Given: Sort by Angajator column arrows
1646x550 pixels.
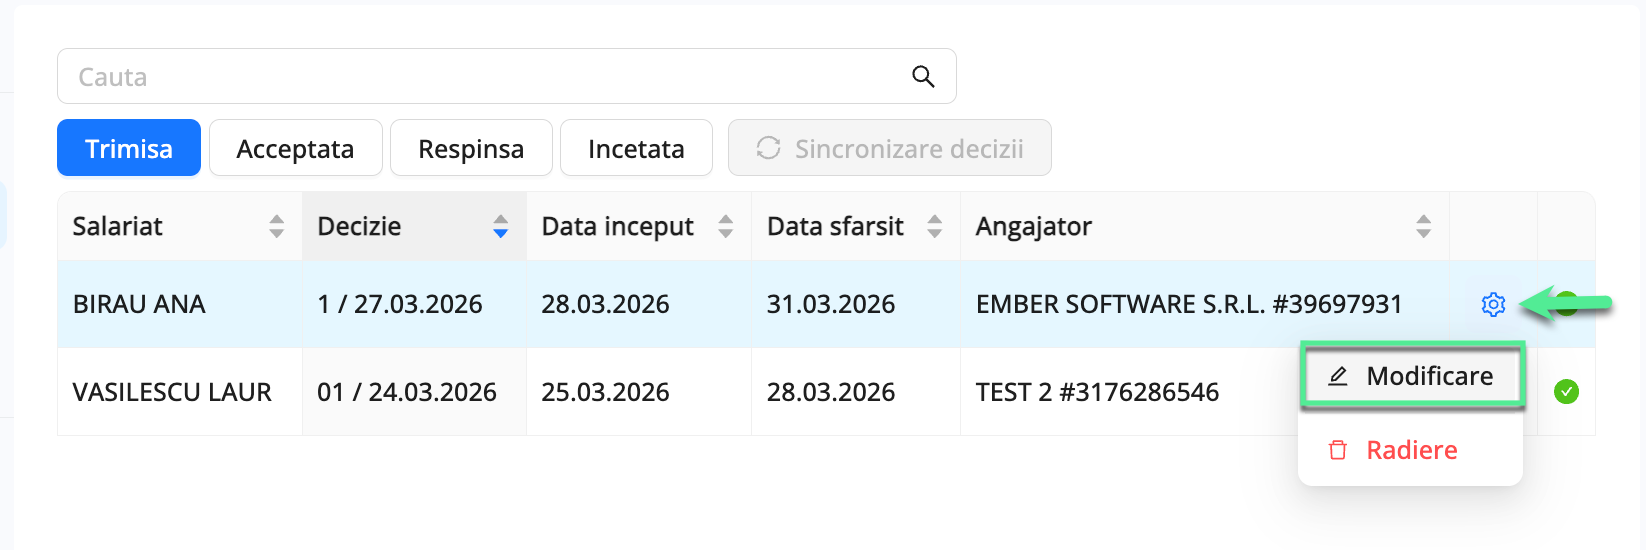Looking at the screenshot, I should click(1423, 226).
